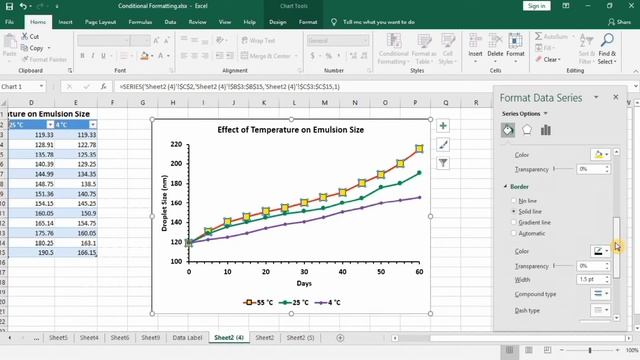Viewport: 640px width, 360px height.
Task: Click the Sort & Filter icon
Action: (x=587, y=40)
